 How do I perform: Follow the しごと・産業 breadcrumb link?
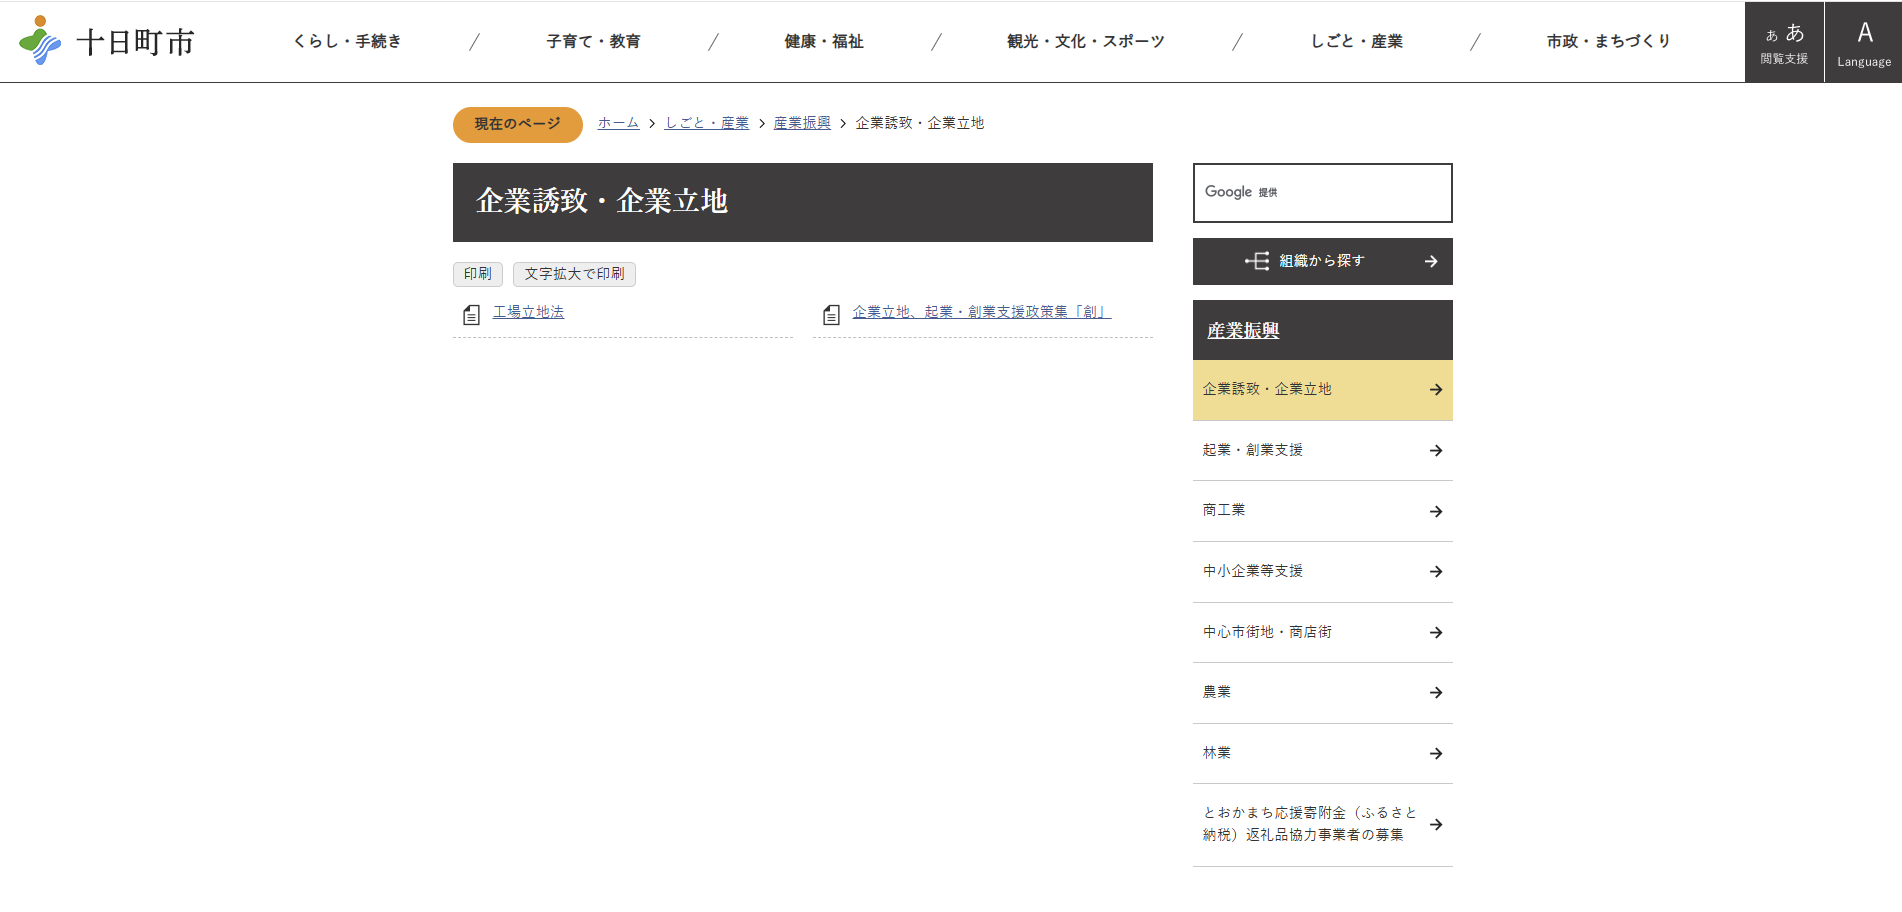pos(707,123)
